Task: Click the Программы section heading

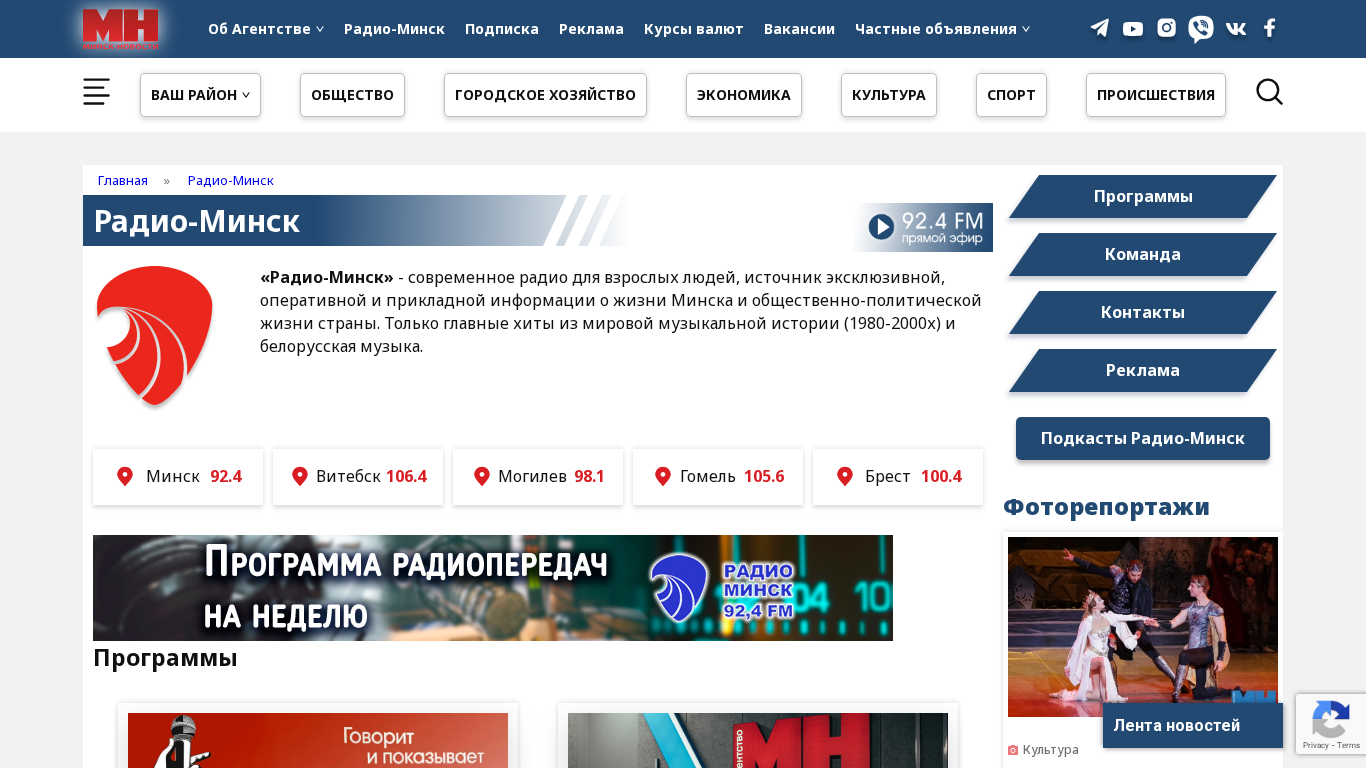Action: point(165,658)
